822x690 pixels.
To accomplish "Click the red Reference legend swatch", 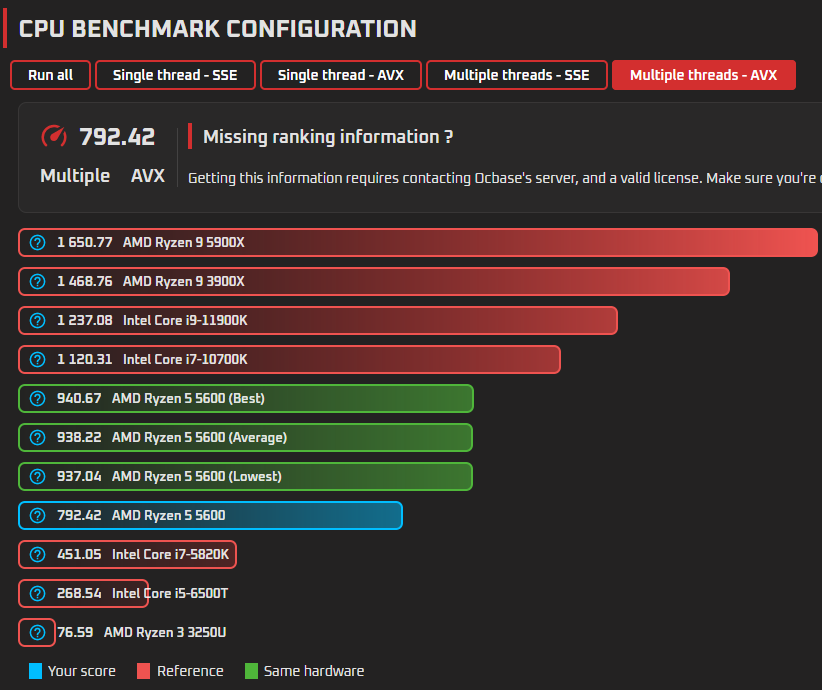I will pyautogui.click(x=143, y=671).
